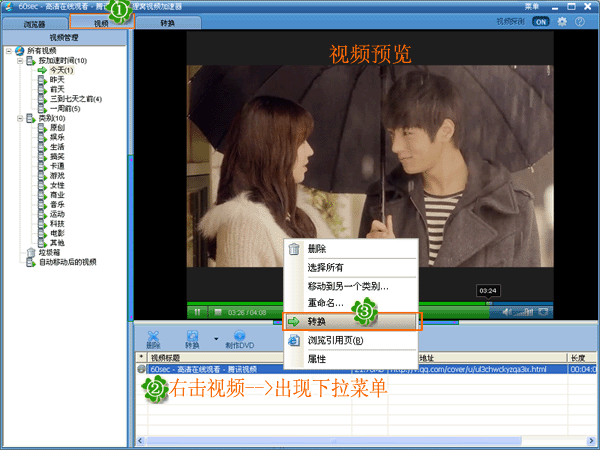Collapse the 按加速时间(10) node
Image resolution: width=600 pixels, height=450 pixels.
(x=20, y=61)
